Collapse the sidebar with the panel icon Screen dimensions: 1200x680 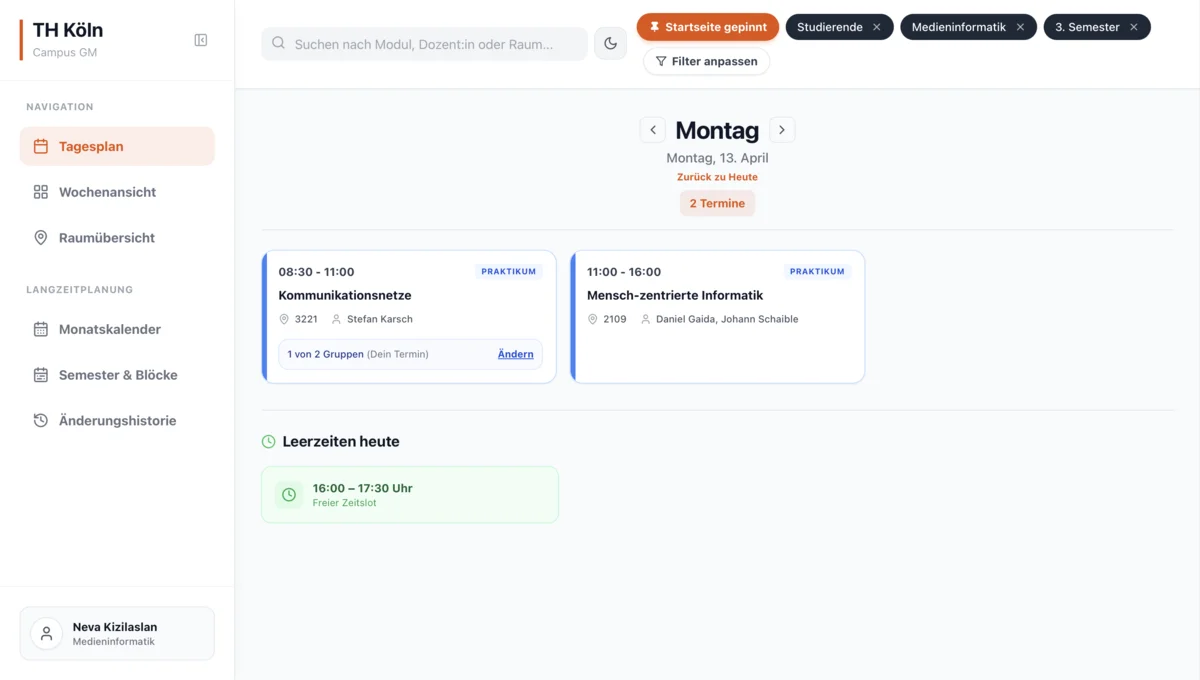click(x=200, y=40)
